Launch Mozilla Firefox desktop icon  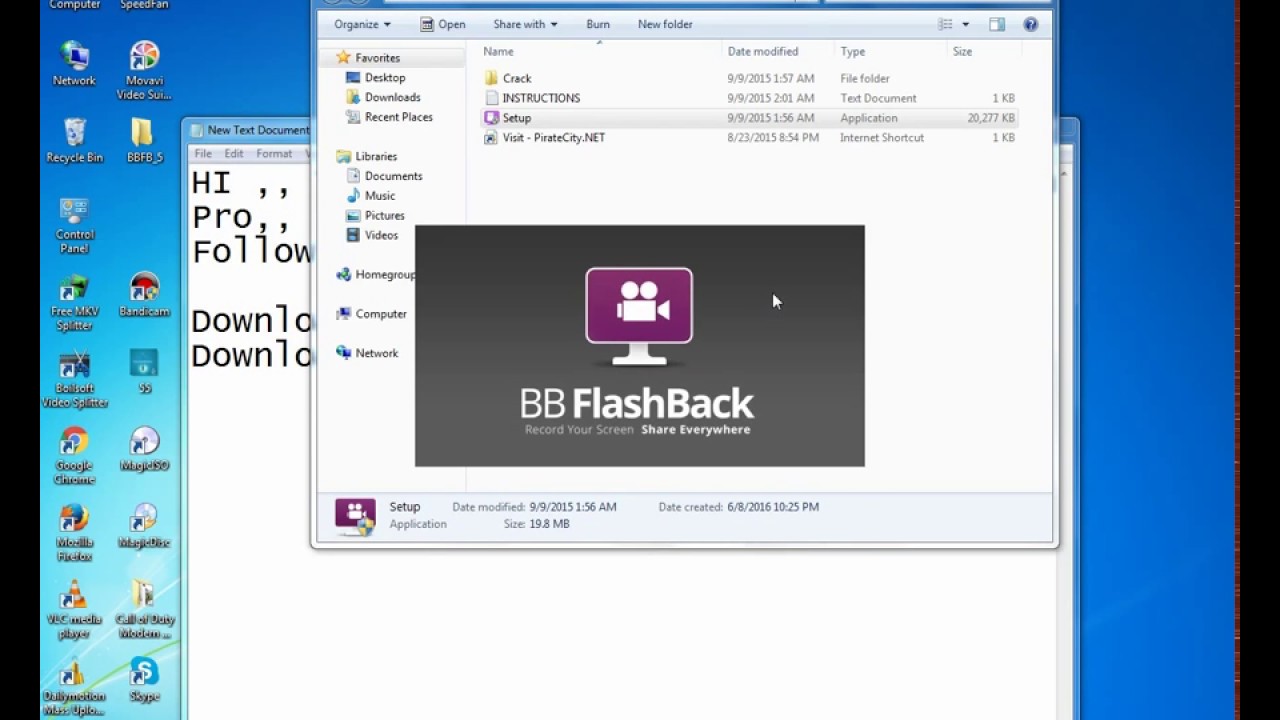[x=74, y=533]
